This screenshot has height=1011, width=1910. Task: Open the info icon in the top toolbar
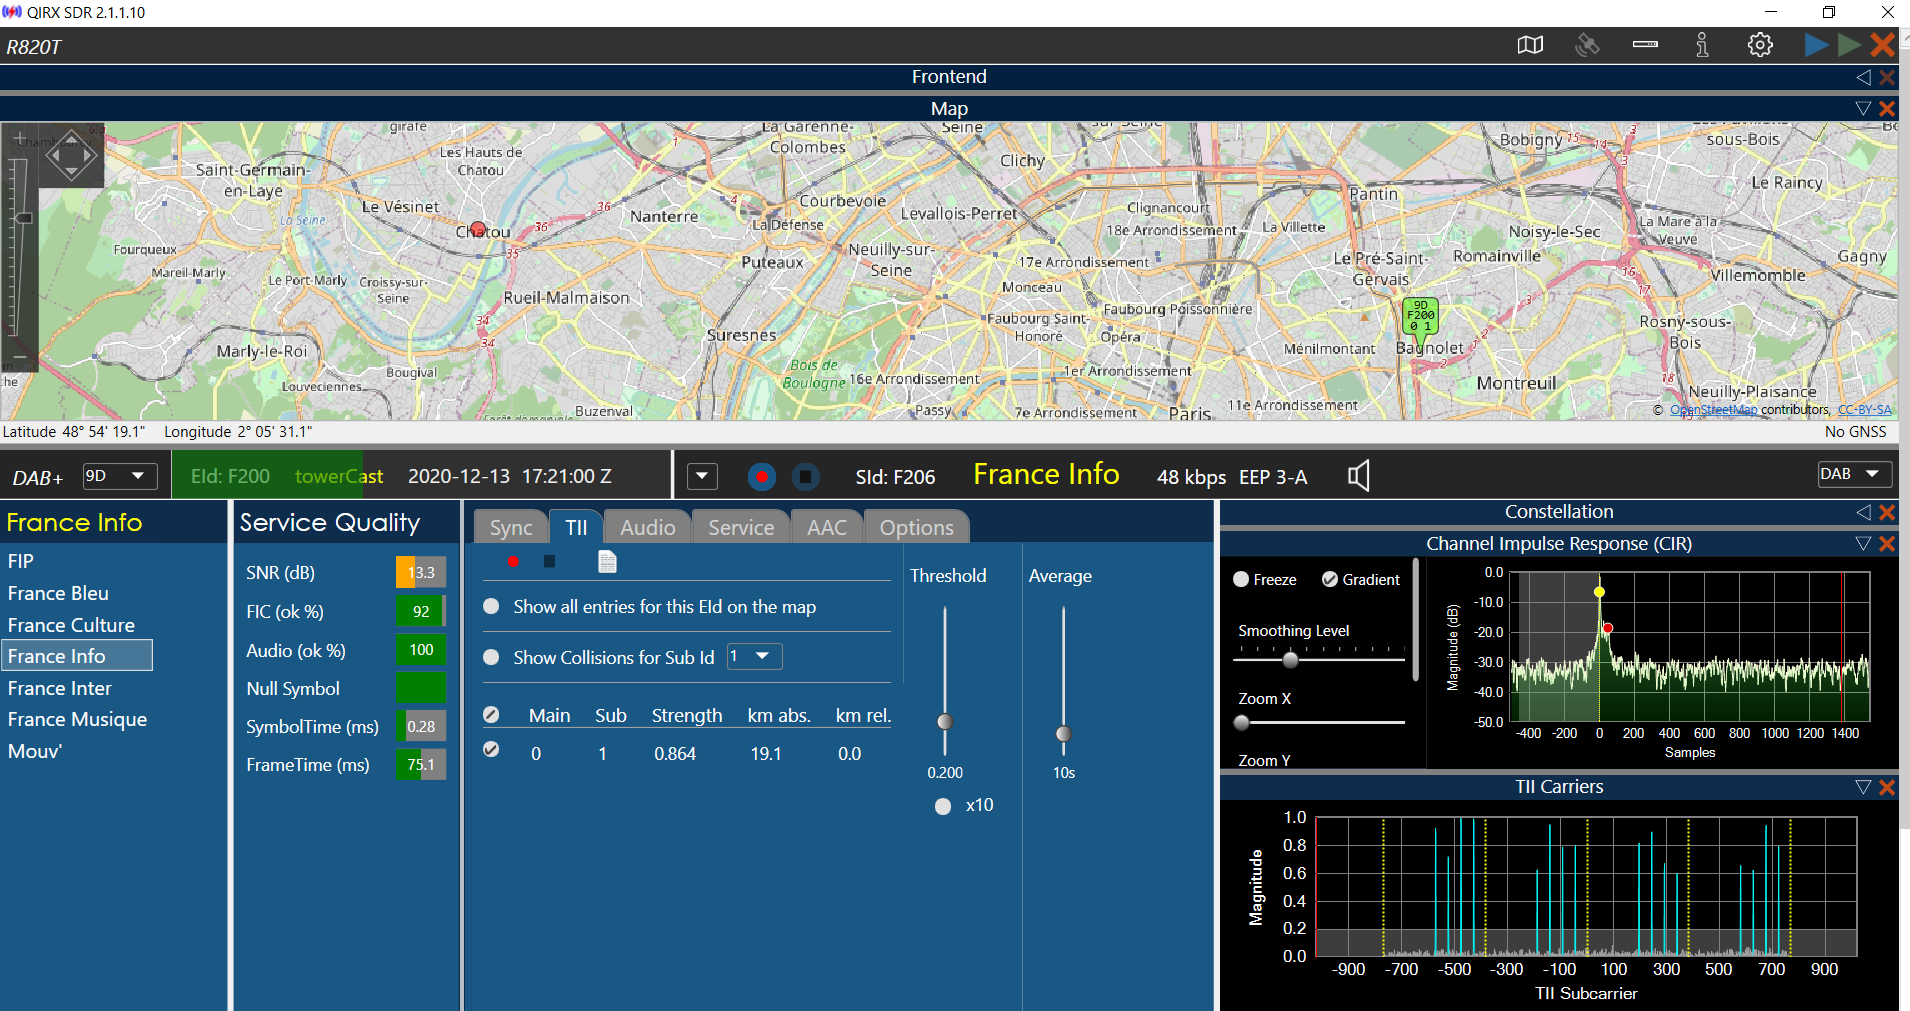(x=1702, y=45)
